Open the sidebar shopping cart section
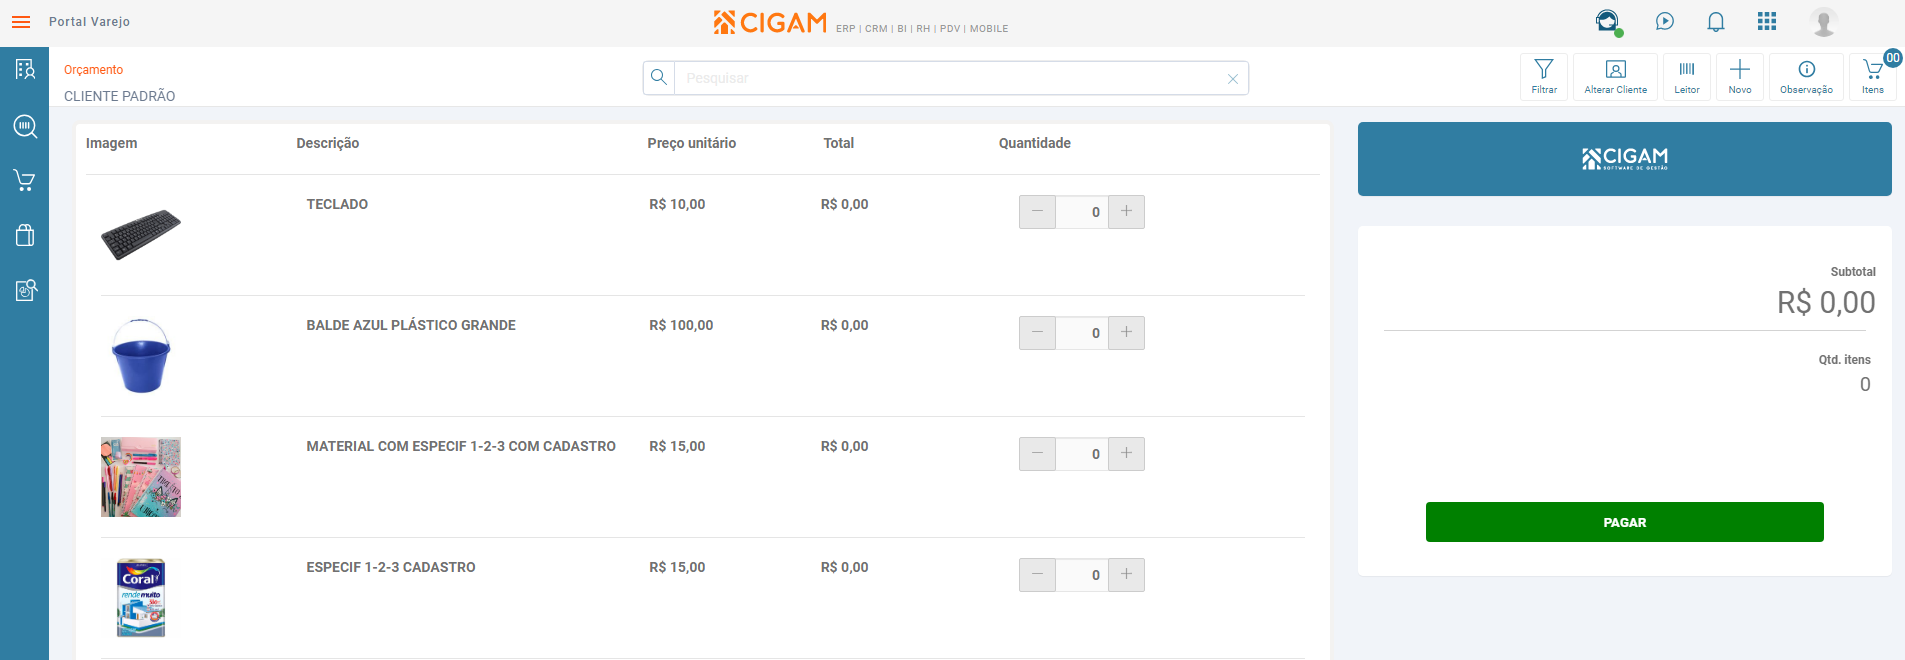 pyautogui.click(x=24, y=181)
